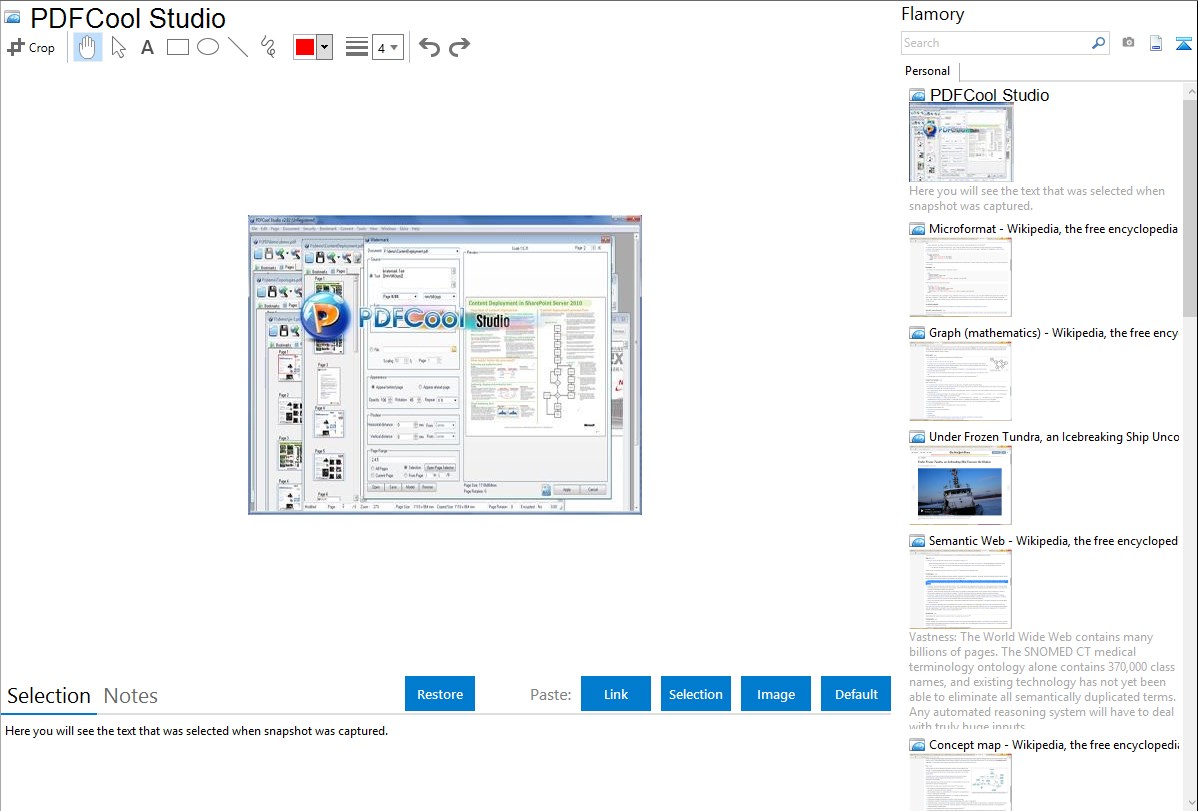Pick the ellipse shape tool
The height and width of the screenshot is (811, 1198).
coord(208,47)
